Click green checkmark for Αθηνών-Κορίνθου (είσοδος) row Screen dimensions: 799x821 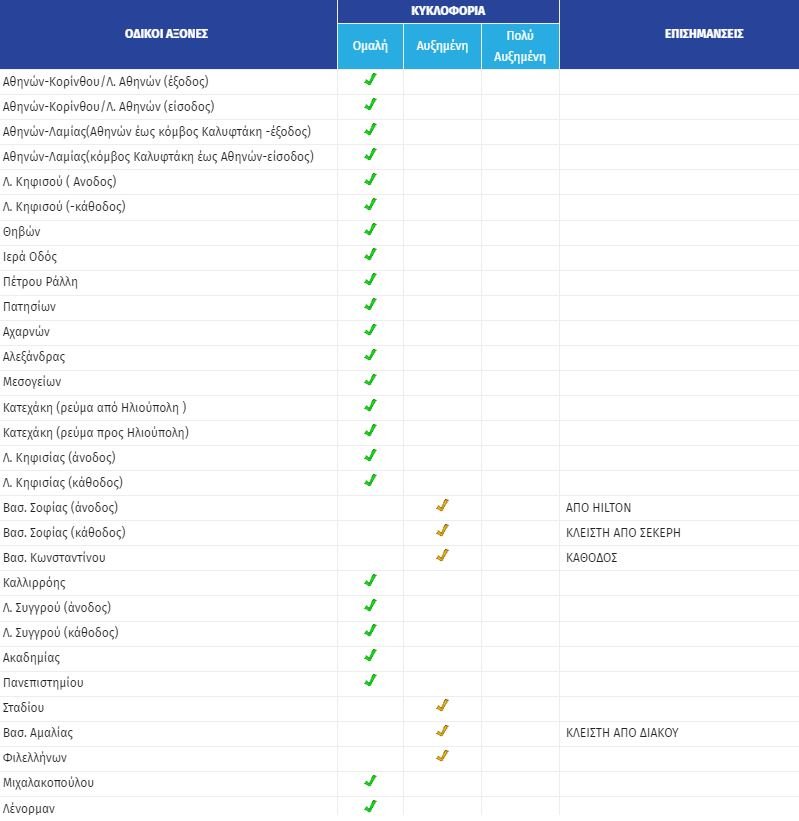pyautogui.click(x=370, y=105)
